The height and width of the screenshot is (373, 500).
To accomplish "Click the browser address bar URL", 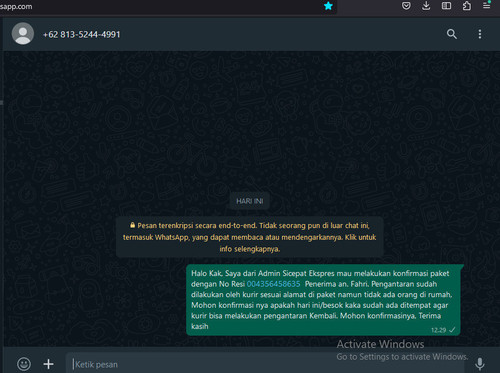I will pyautogui.click(x=16, y=6).
